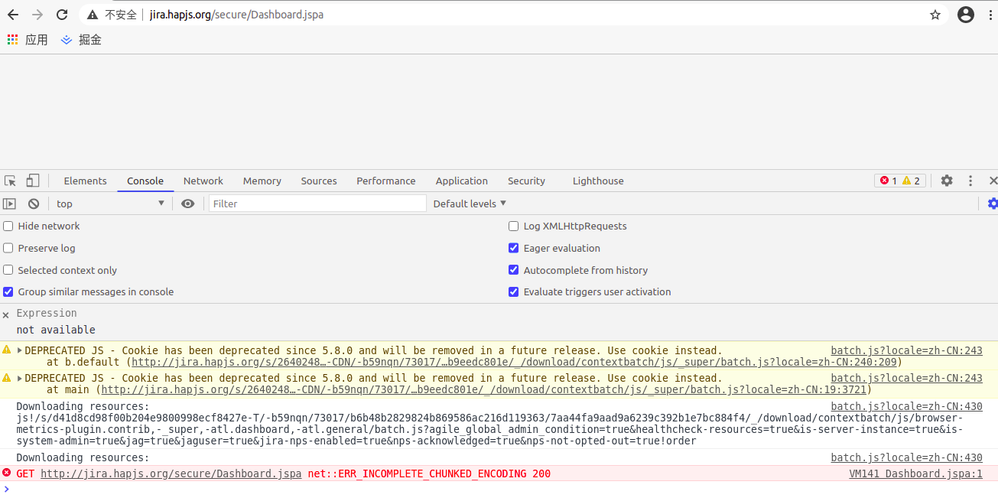This screenshot has width=998, height=495.
Task: Switch to the Sources tab
Action: click(319, 181)
